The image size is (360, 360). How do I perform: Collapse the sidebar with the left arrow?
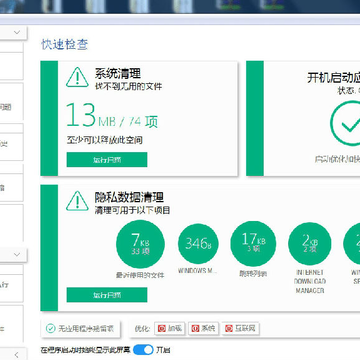[17, 354]
